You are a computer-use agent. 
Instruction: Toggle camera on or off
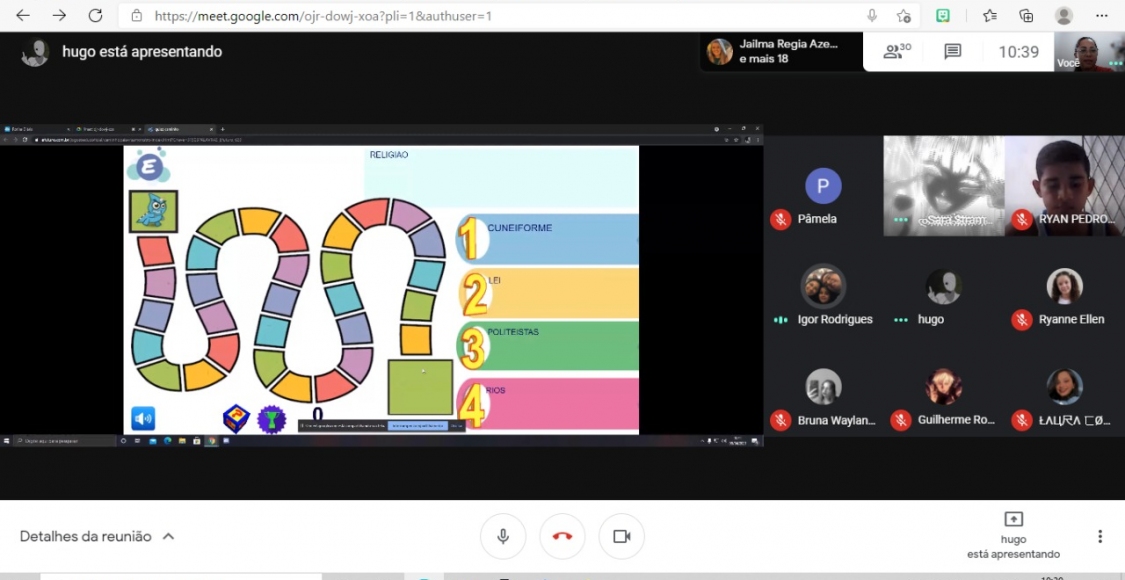[x=621, y=536]
